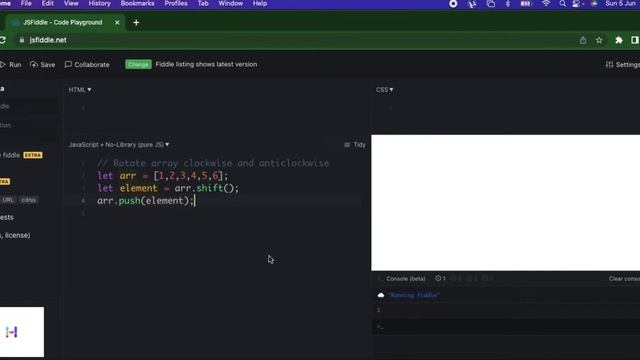Screen dimensions: 640x360
Task: Open the HTML panel dropdown
Action: (80, 90)
